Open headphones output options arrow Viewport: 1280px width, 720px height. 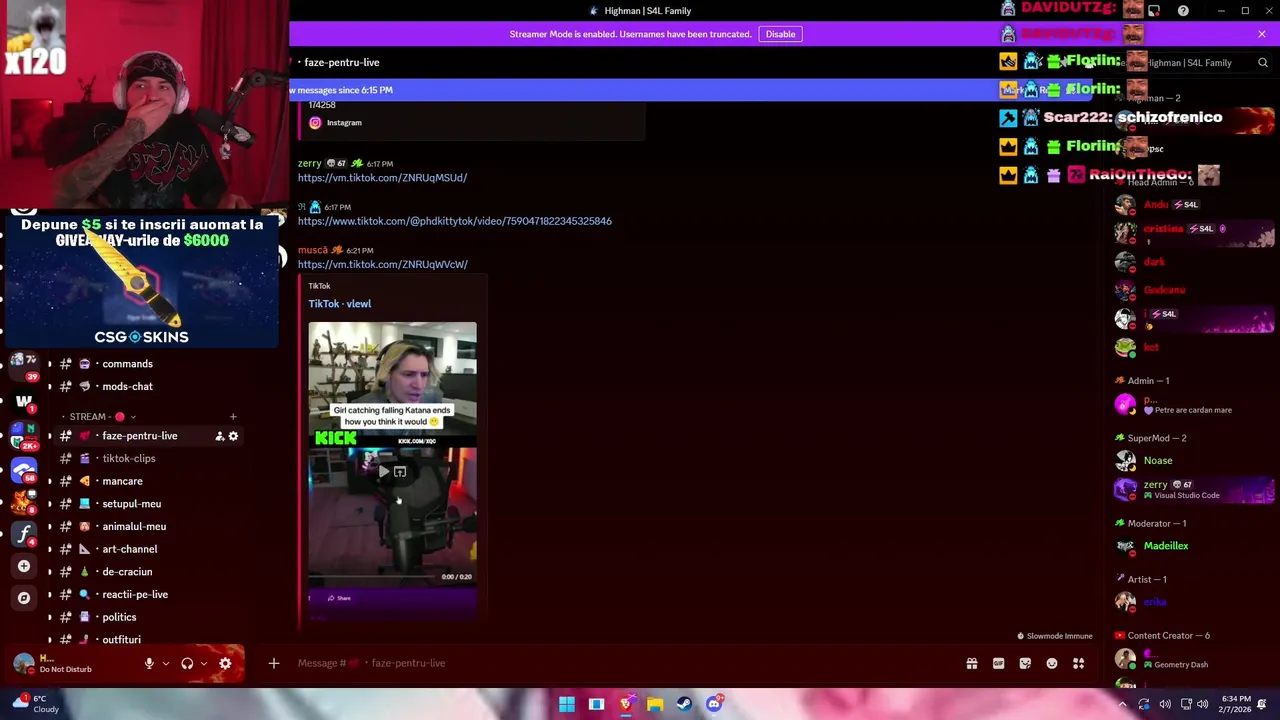click(x=204, y=663)
